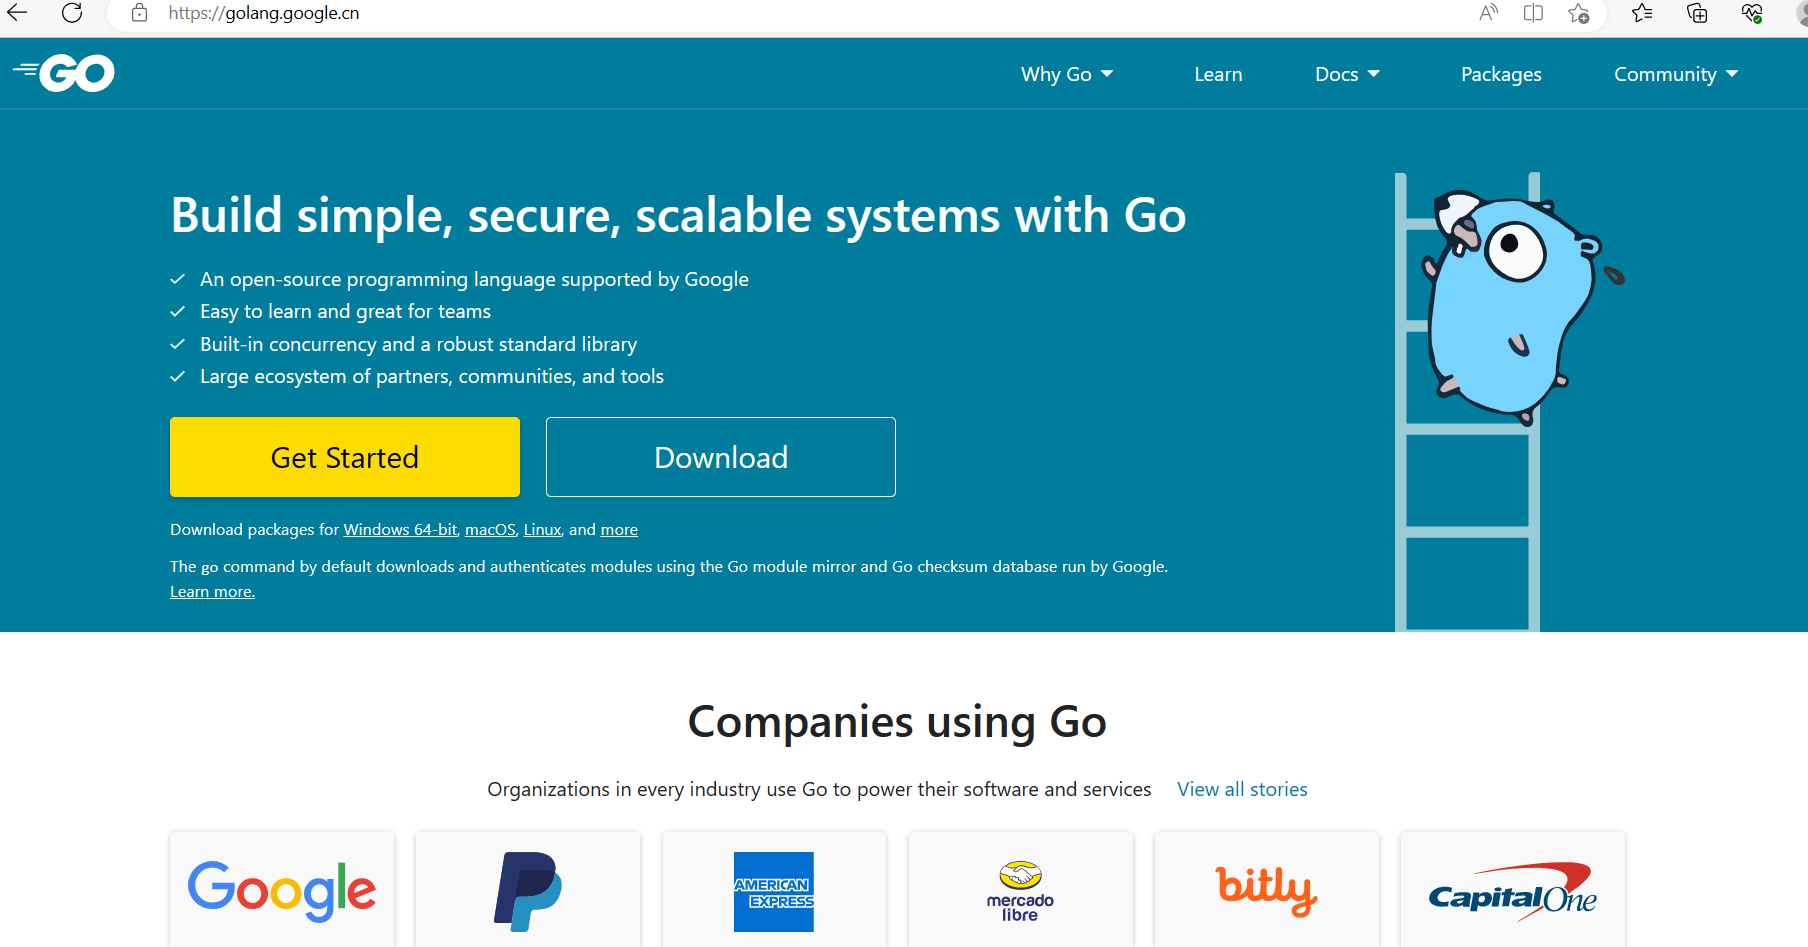
Task: Open the Google company card
Action: [x=282, y=890]
